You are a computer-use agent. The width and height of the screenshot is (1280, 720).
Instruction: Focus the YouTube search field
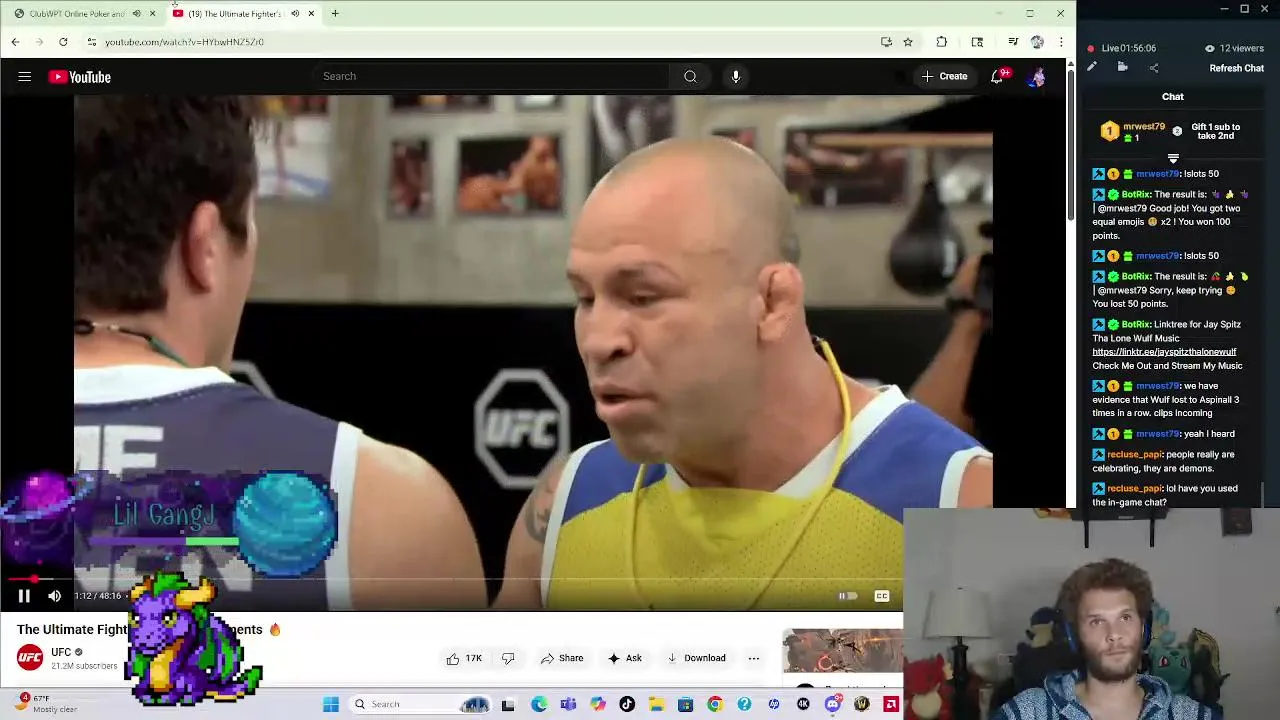pos(490,76)
